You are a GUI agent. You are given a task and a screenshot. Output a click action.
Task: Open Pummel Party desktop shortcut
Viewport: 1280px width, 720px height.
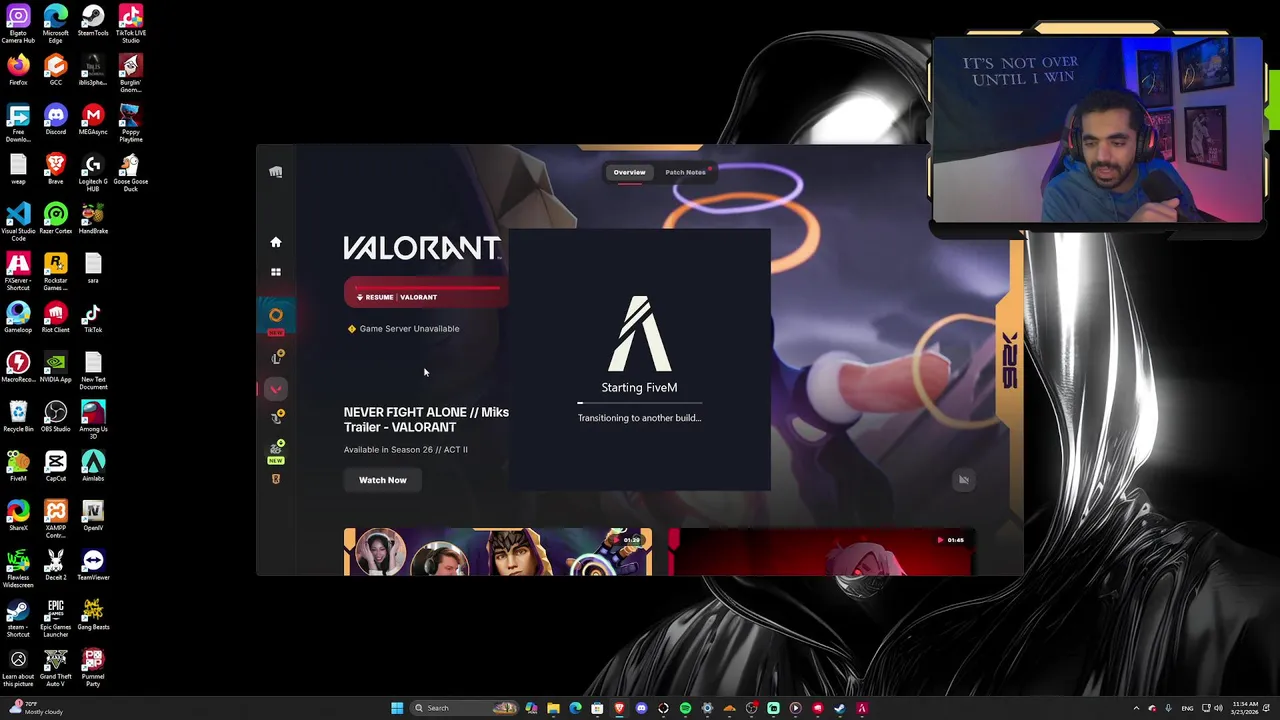pos(93,668)
